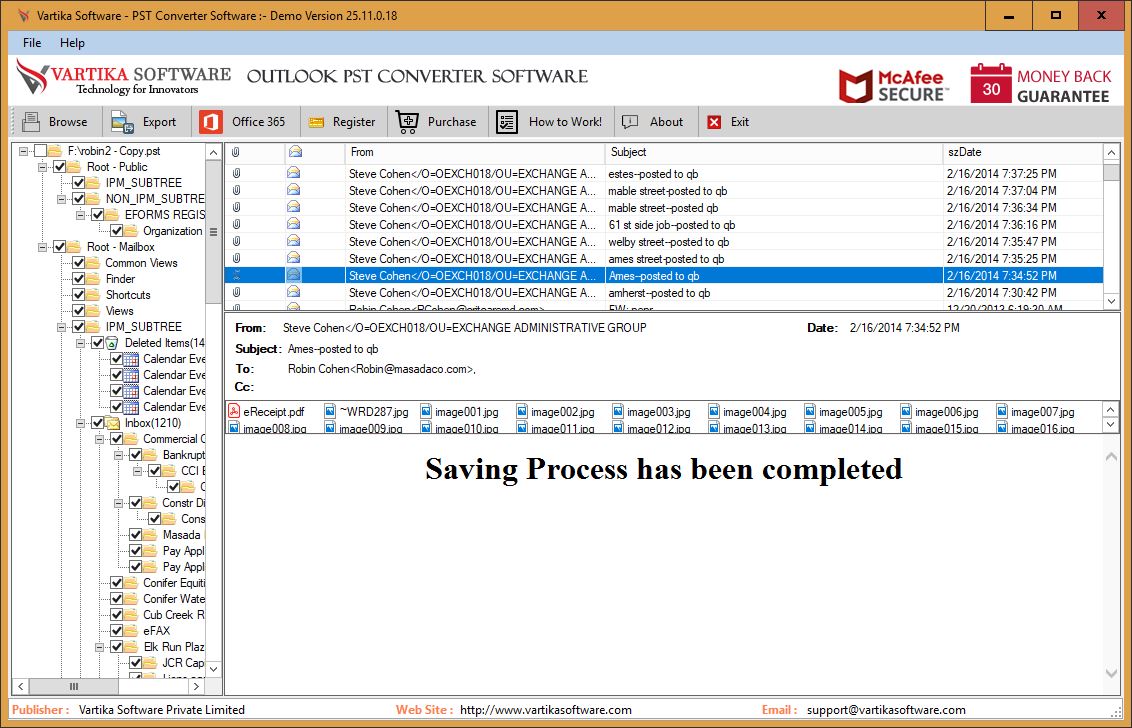Select the amherst--posted to qb email row

664,292
